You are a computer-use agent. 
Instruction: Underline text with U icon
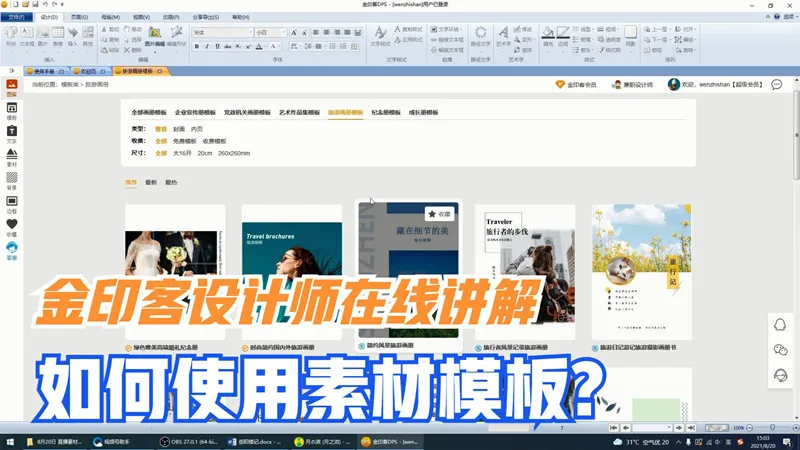pyautogui.click(x=217, y=46)
